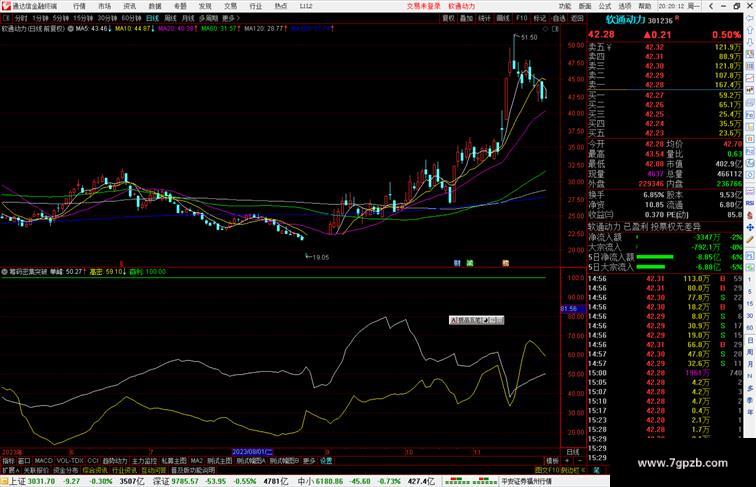Image resolution: width=756 pixels, height=487 pixels.
Task: Click the blue up-arrow icon in right sidebar
Action: 750,30
